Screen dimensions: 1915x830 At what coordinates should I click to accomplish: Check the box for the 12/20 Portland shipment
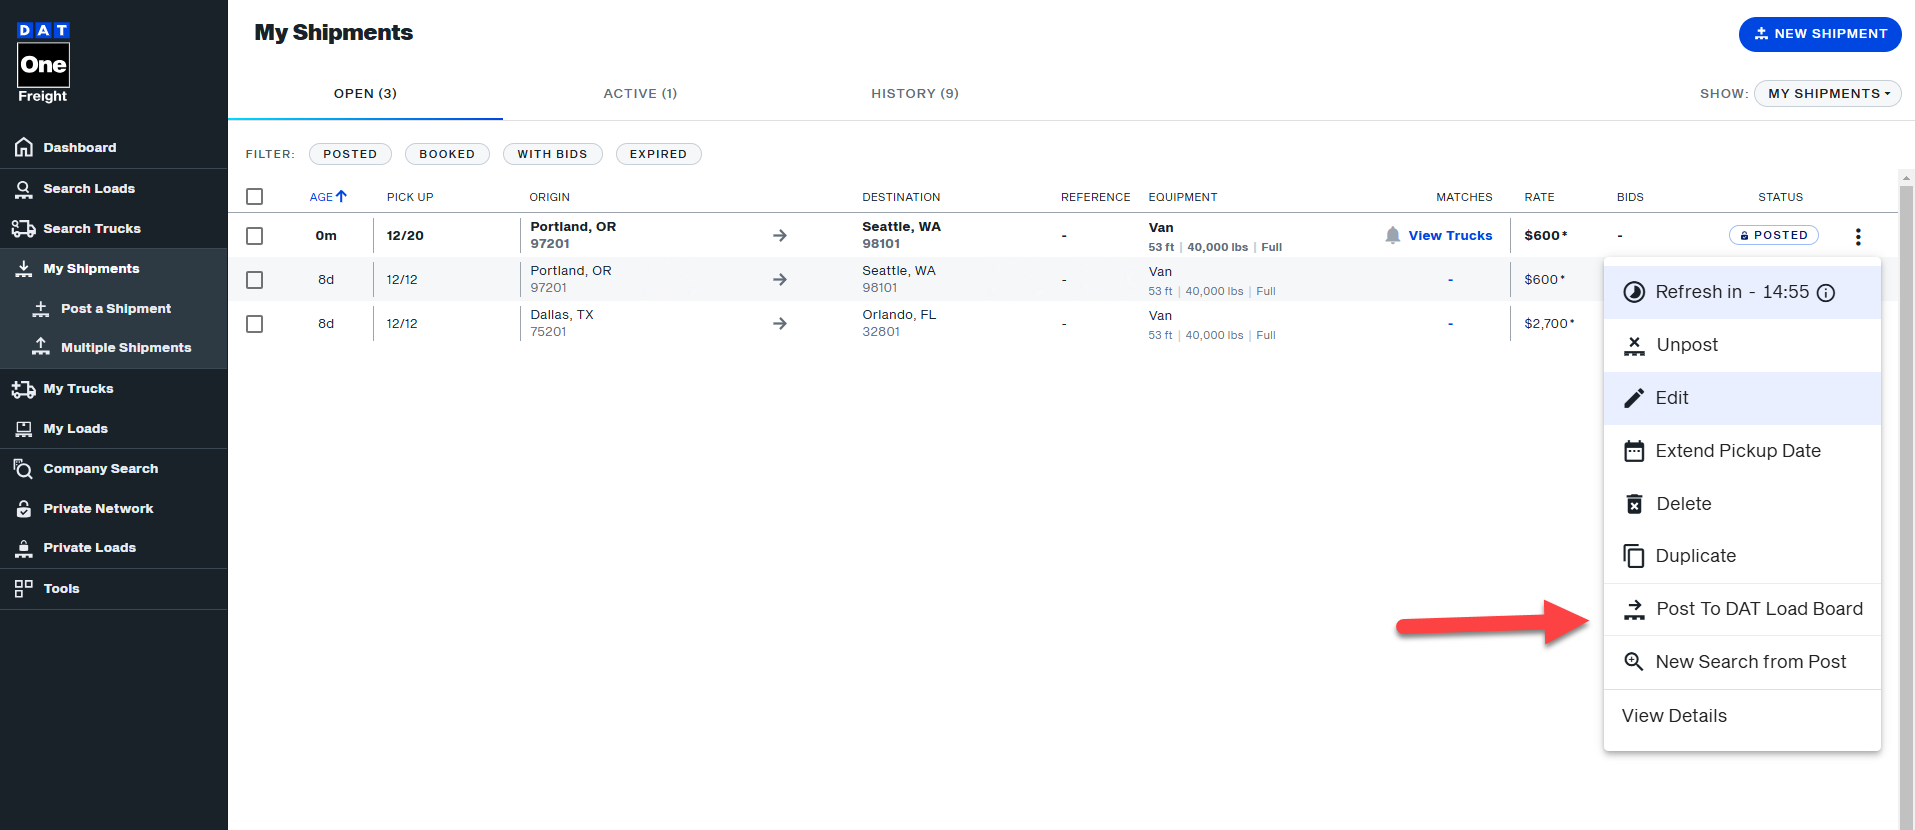(255, 236)
